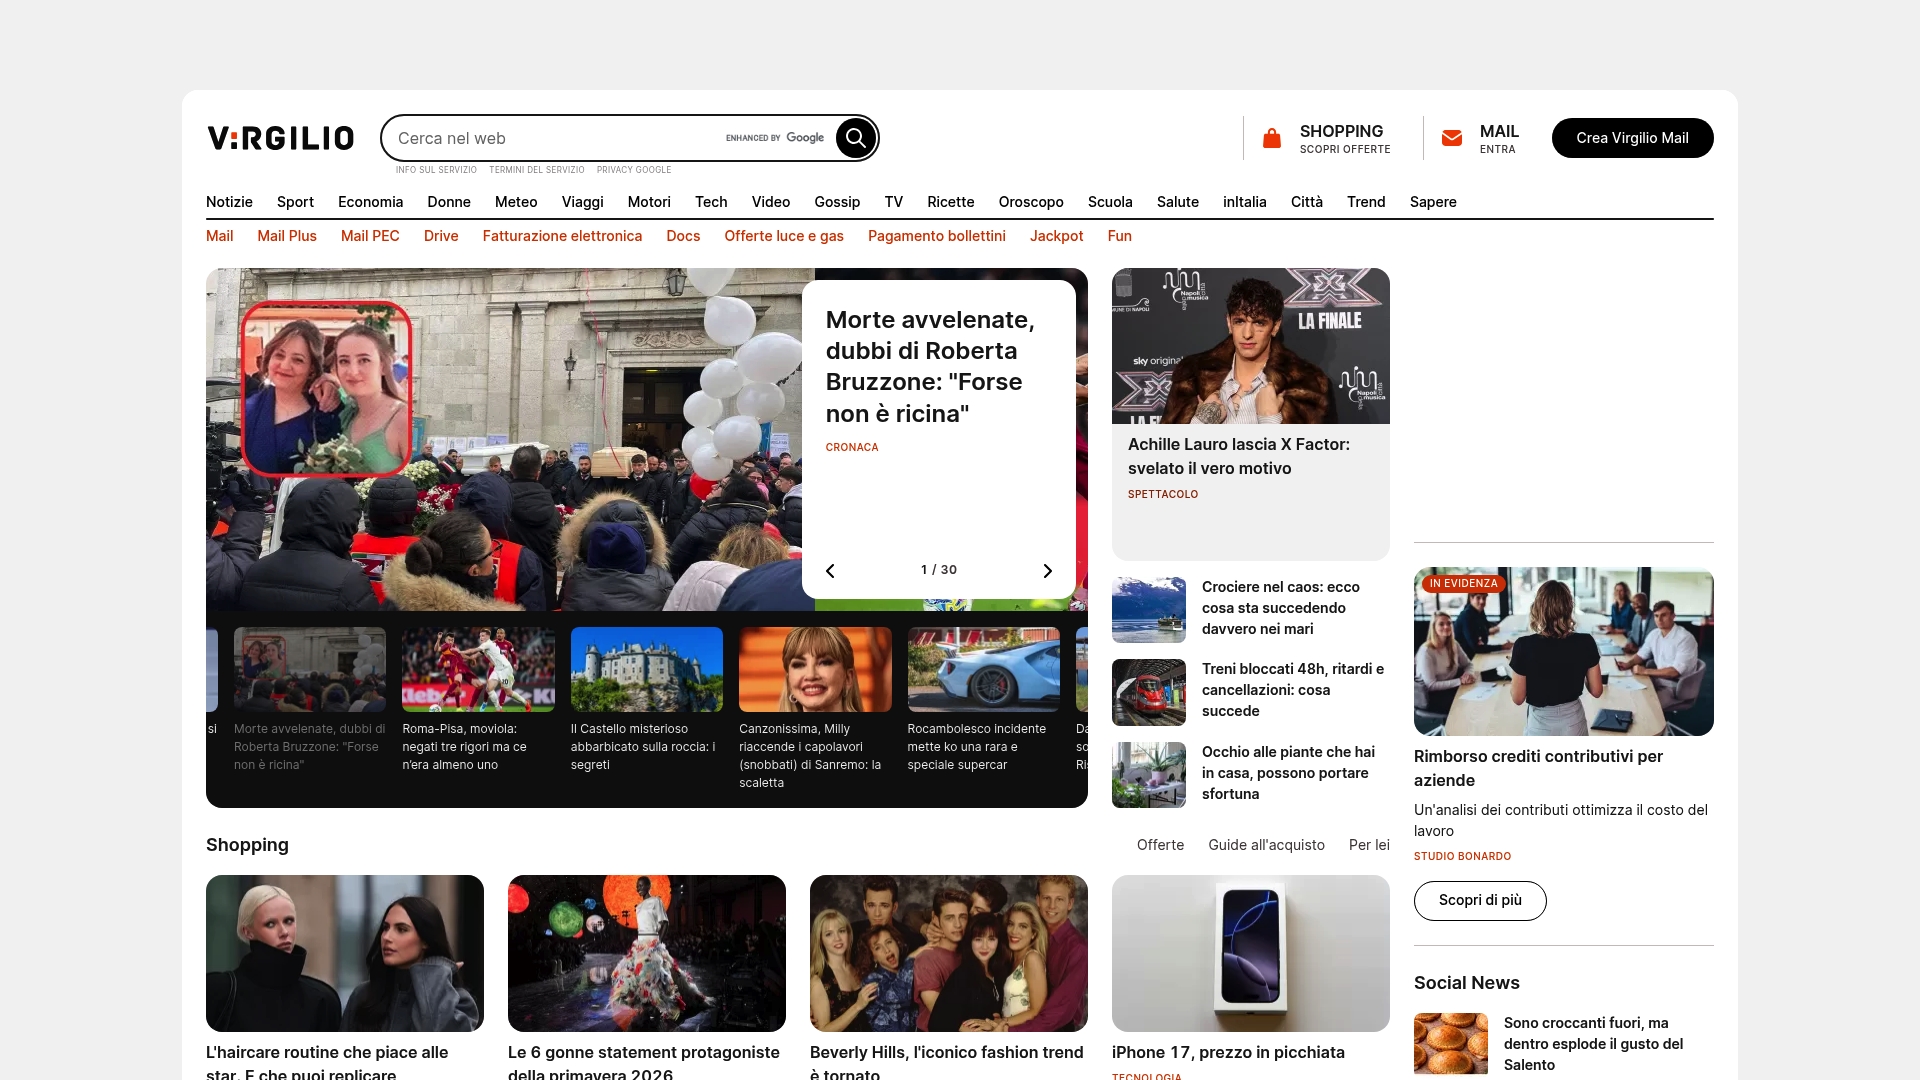Screen dimensions: 1920x1080
Task: Advance the carousel with the right arrow
Action: [x=1047, y=570]
